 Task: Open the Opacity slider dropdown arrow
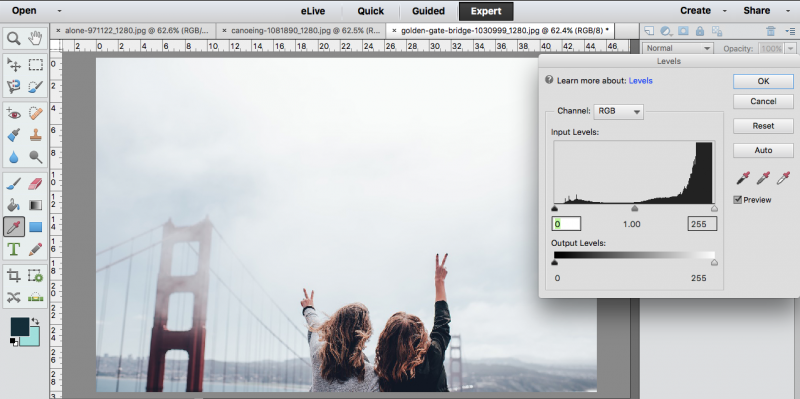click(790, 48)
